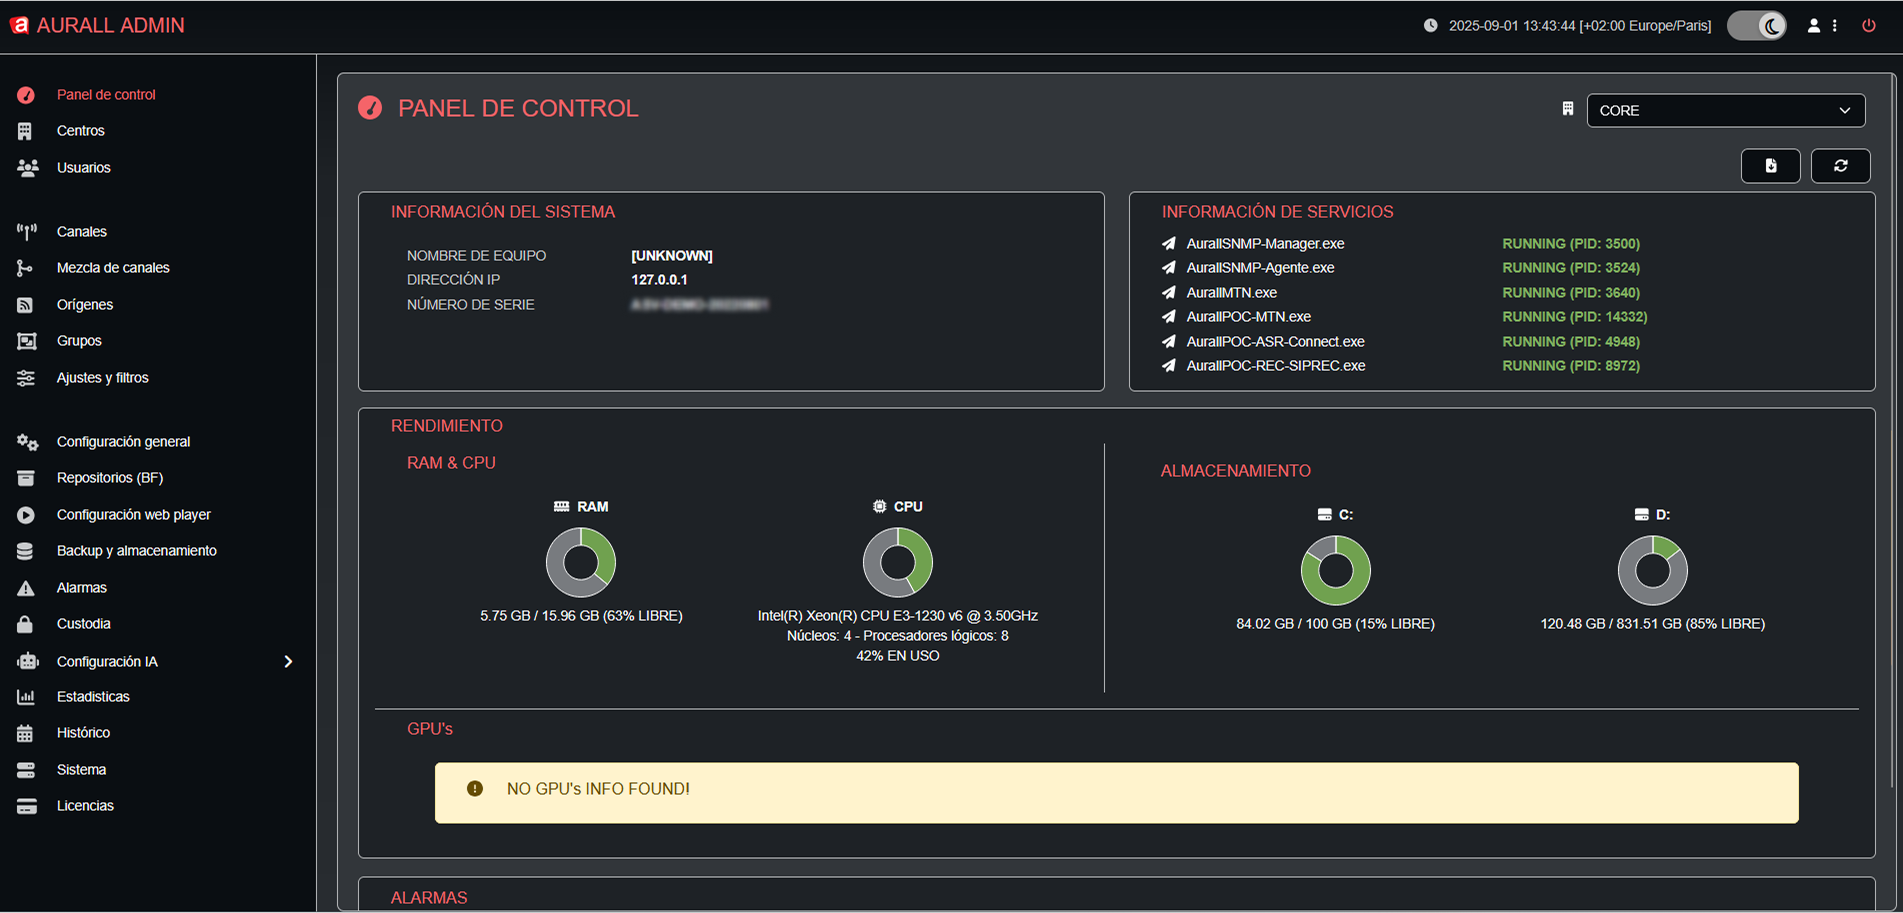
Task: Click the export report document button
Action: pos(1770,166)
